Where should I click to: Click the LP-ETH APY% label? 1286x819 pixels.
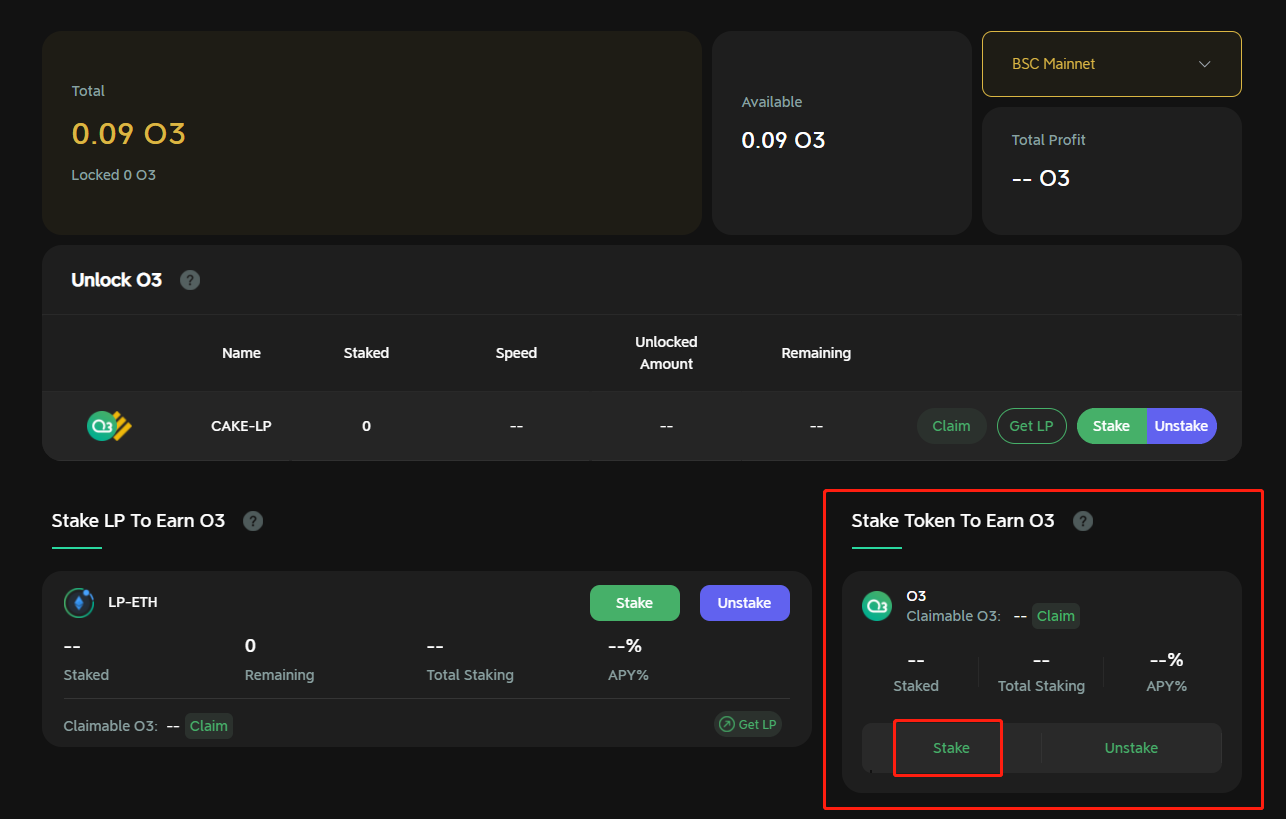(x=629, y=675)
